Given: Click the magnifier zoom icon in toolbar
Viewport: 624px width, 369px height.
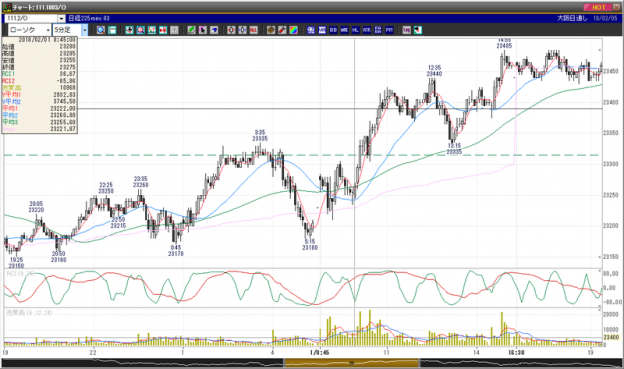Looking at the screenshot, I should click(x=101, y=30).
